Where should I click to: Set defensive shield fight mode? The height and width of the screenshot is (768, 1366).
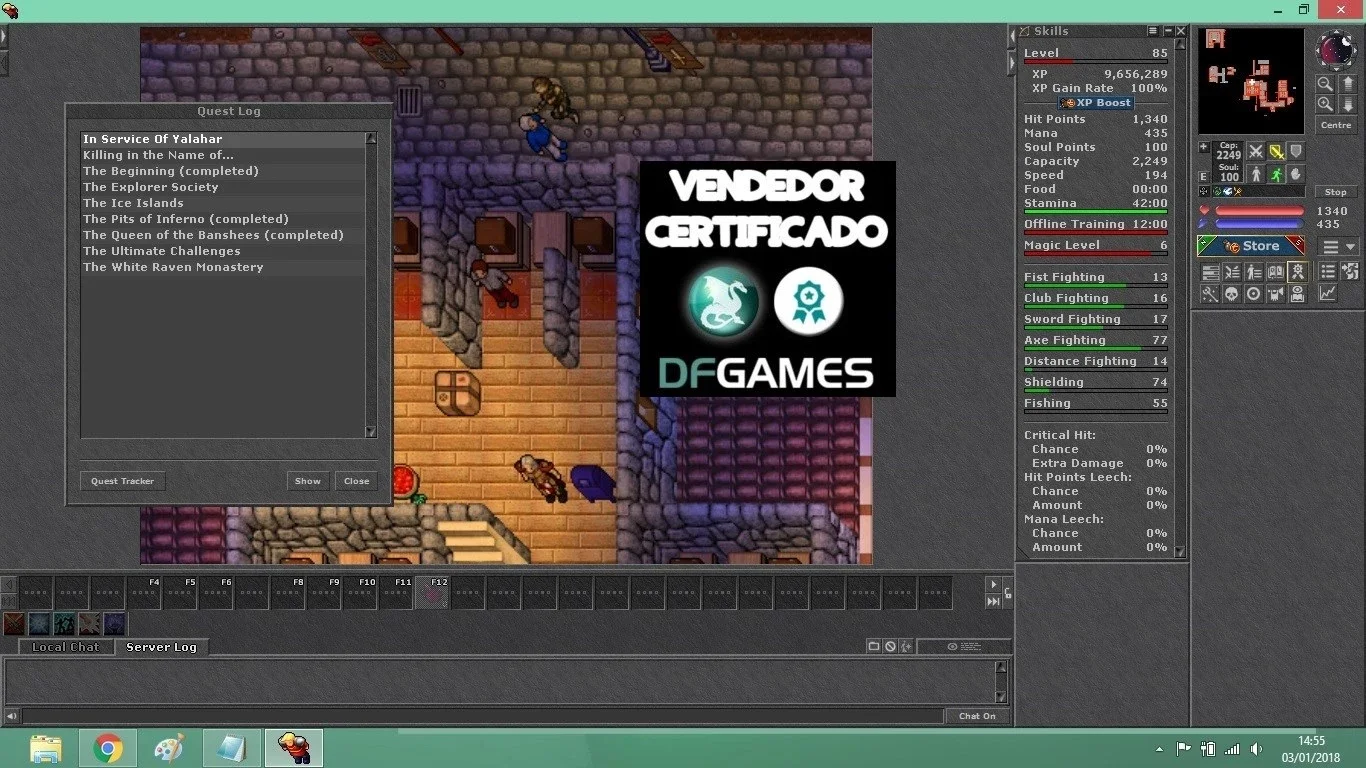[1296, 151]
